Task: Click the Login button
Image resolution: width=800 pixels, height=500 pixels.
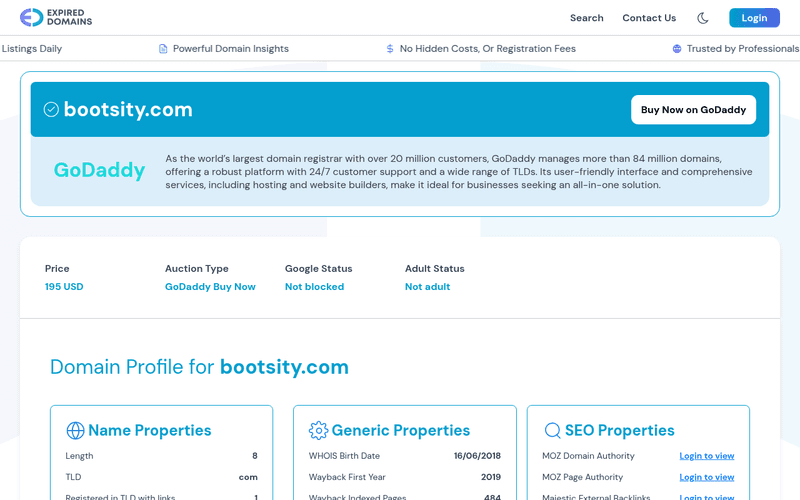Action: (754, 18)
